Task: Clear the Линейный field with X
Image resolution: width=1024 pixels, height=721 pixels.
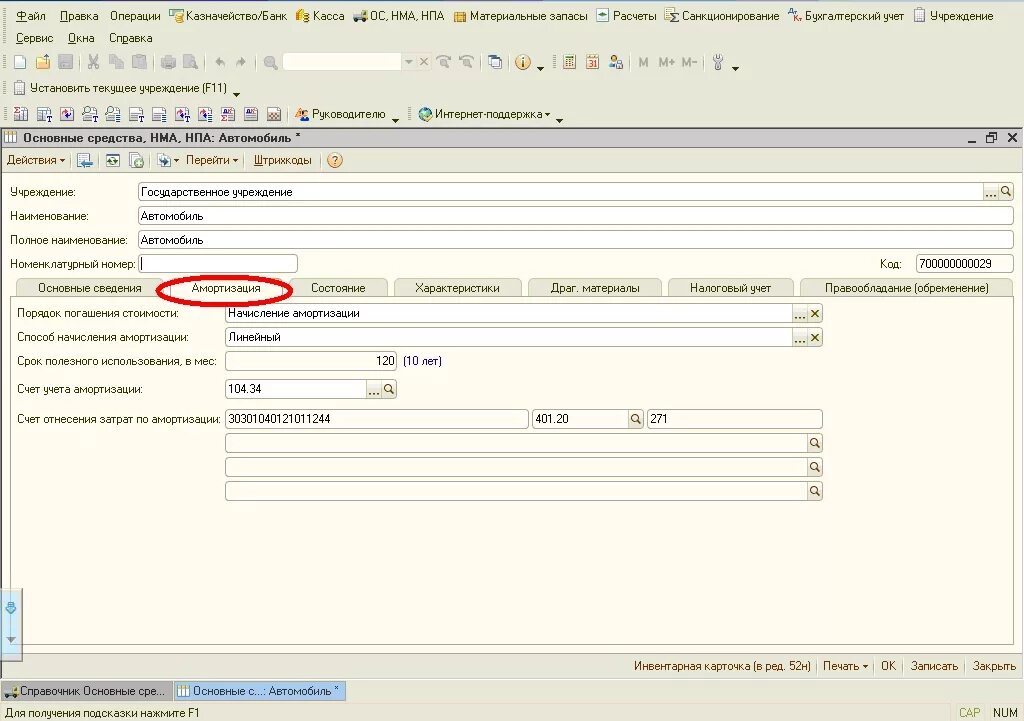Action: coord(814,338)
